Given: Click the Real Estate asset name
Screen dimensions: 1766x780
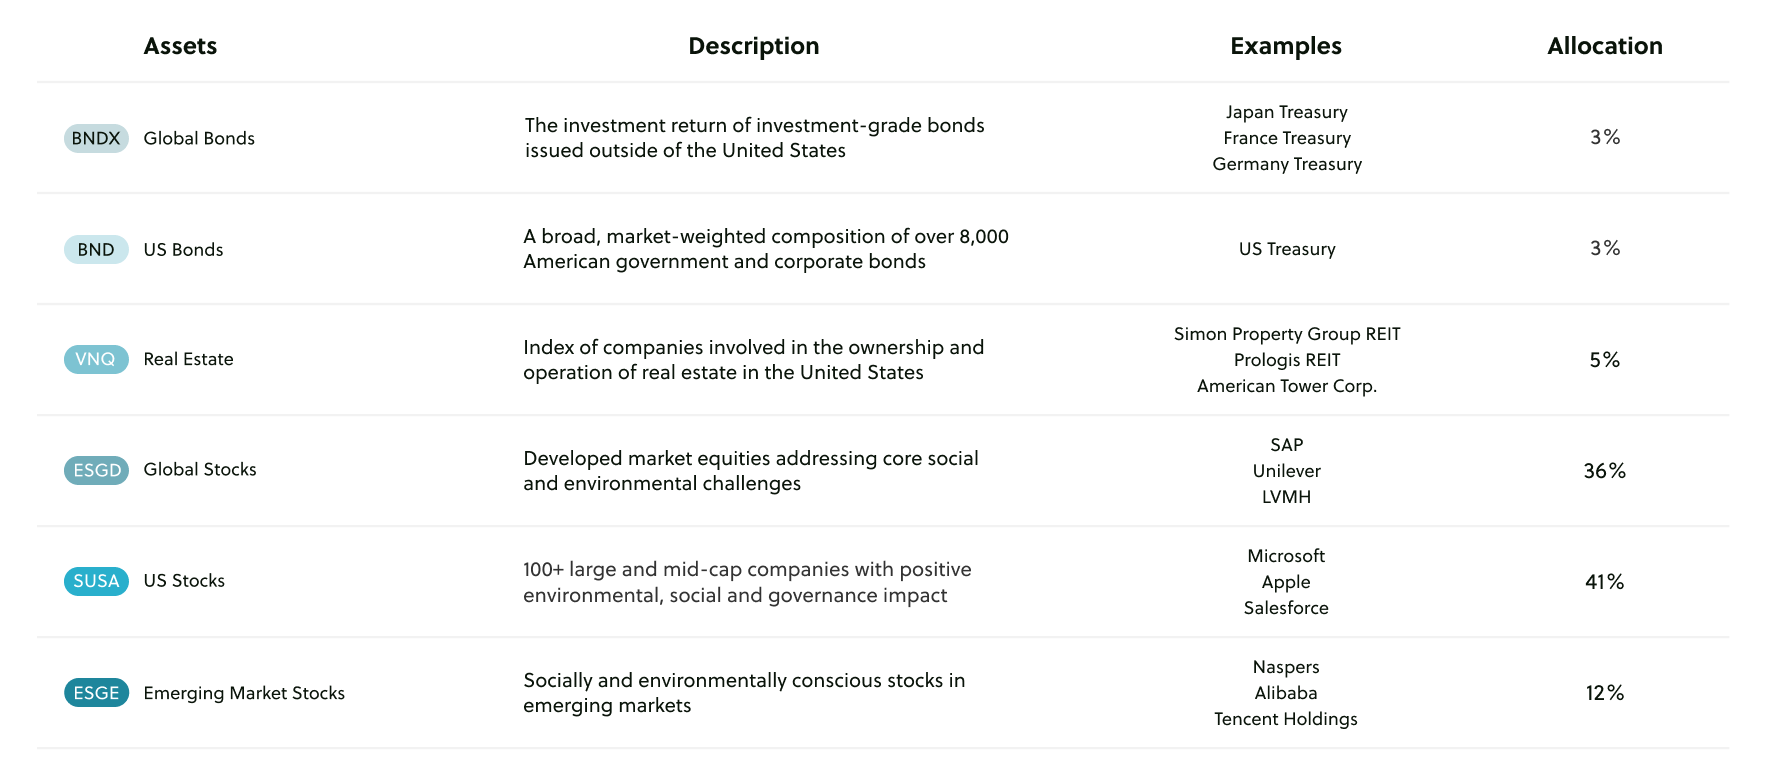Looking at the screenshot, I should coord(188,359).
